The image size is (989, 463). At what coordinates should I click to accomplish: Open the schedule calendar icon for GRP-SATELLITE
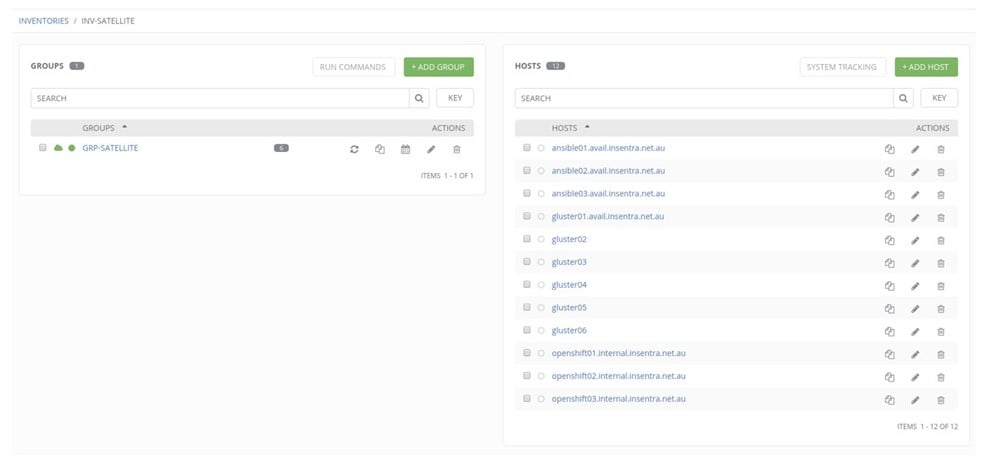pos(405,149)
